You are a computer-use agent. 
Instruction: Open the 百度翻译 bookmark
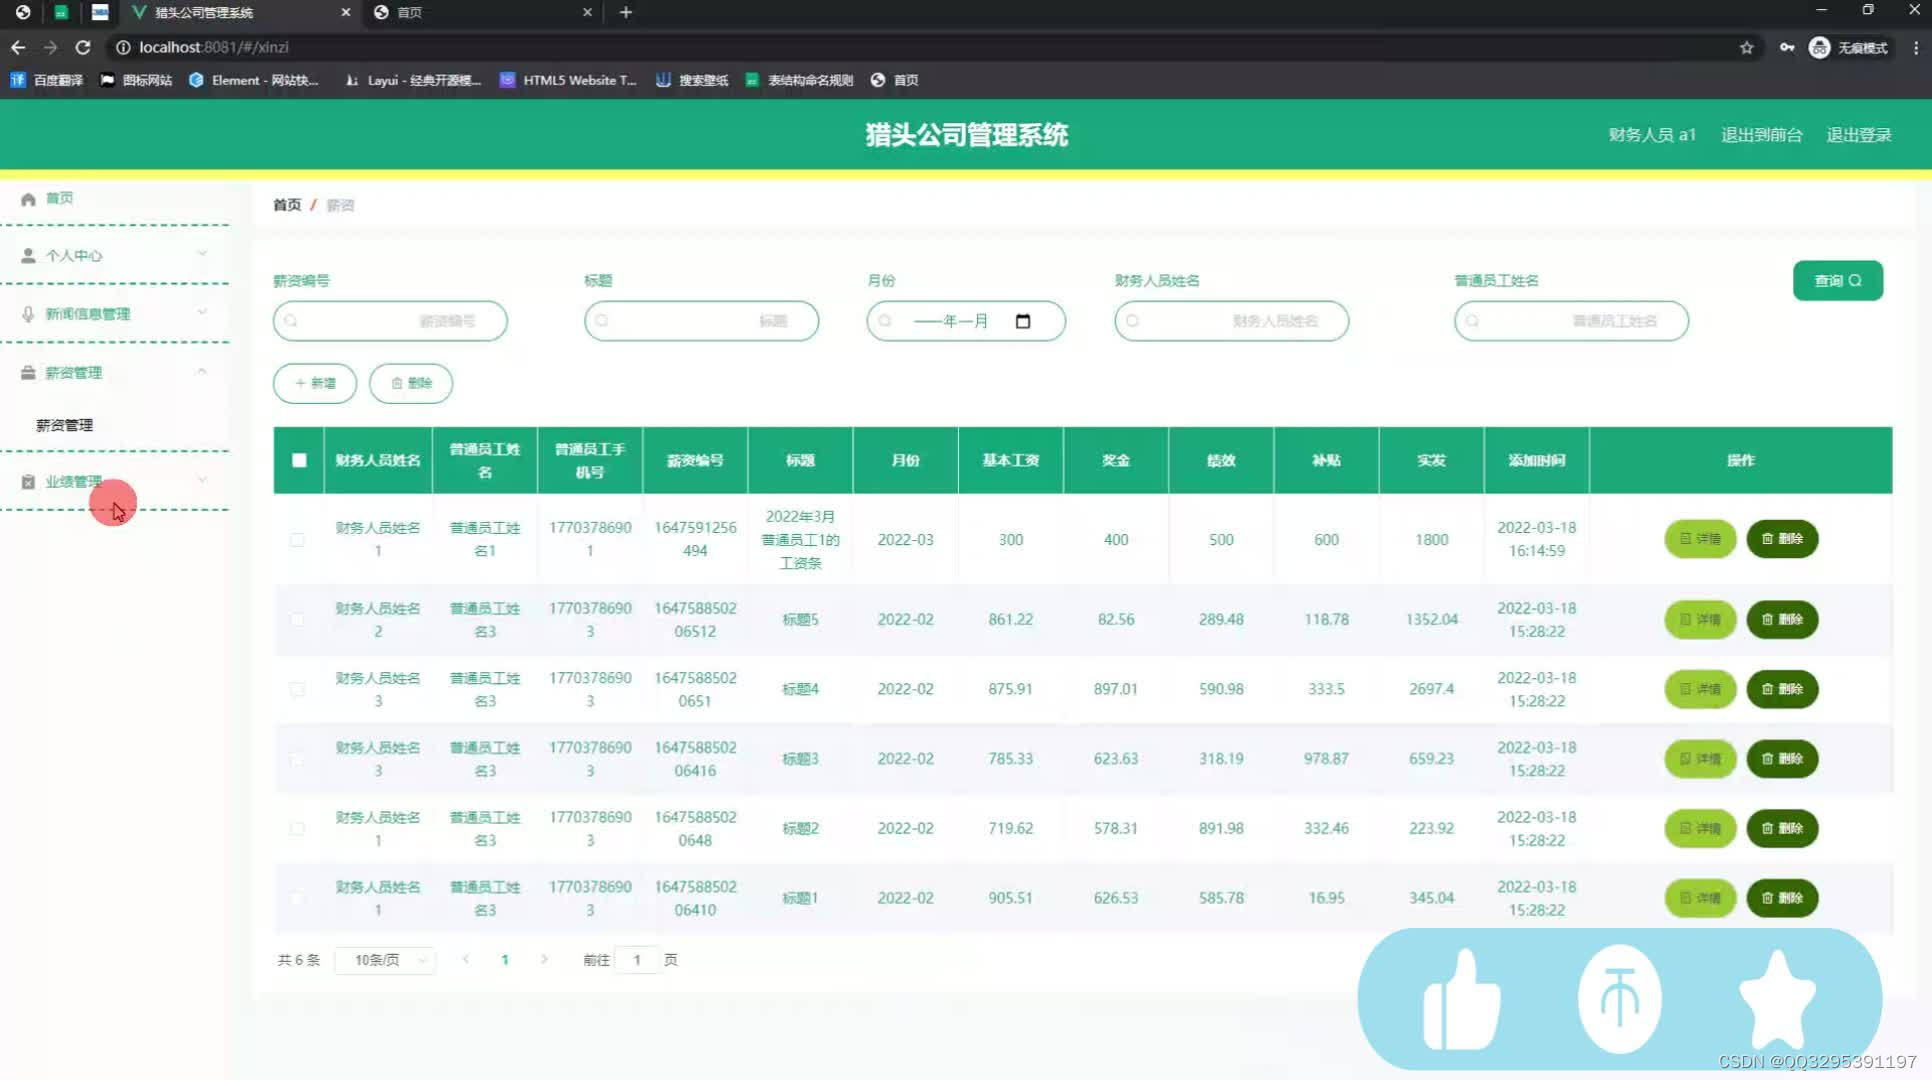tap(47, 80)
